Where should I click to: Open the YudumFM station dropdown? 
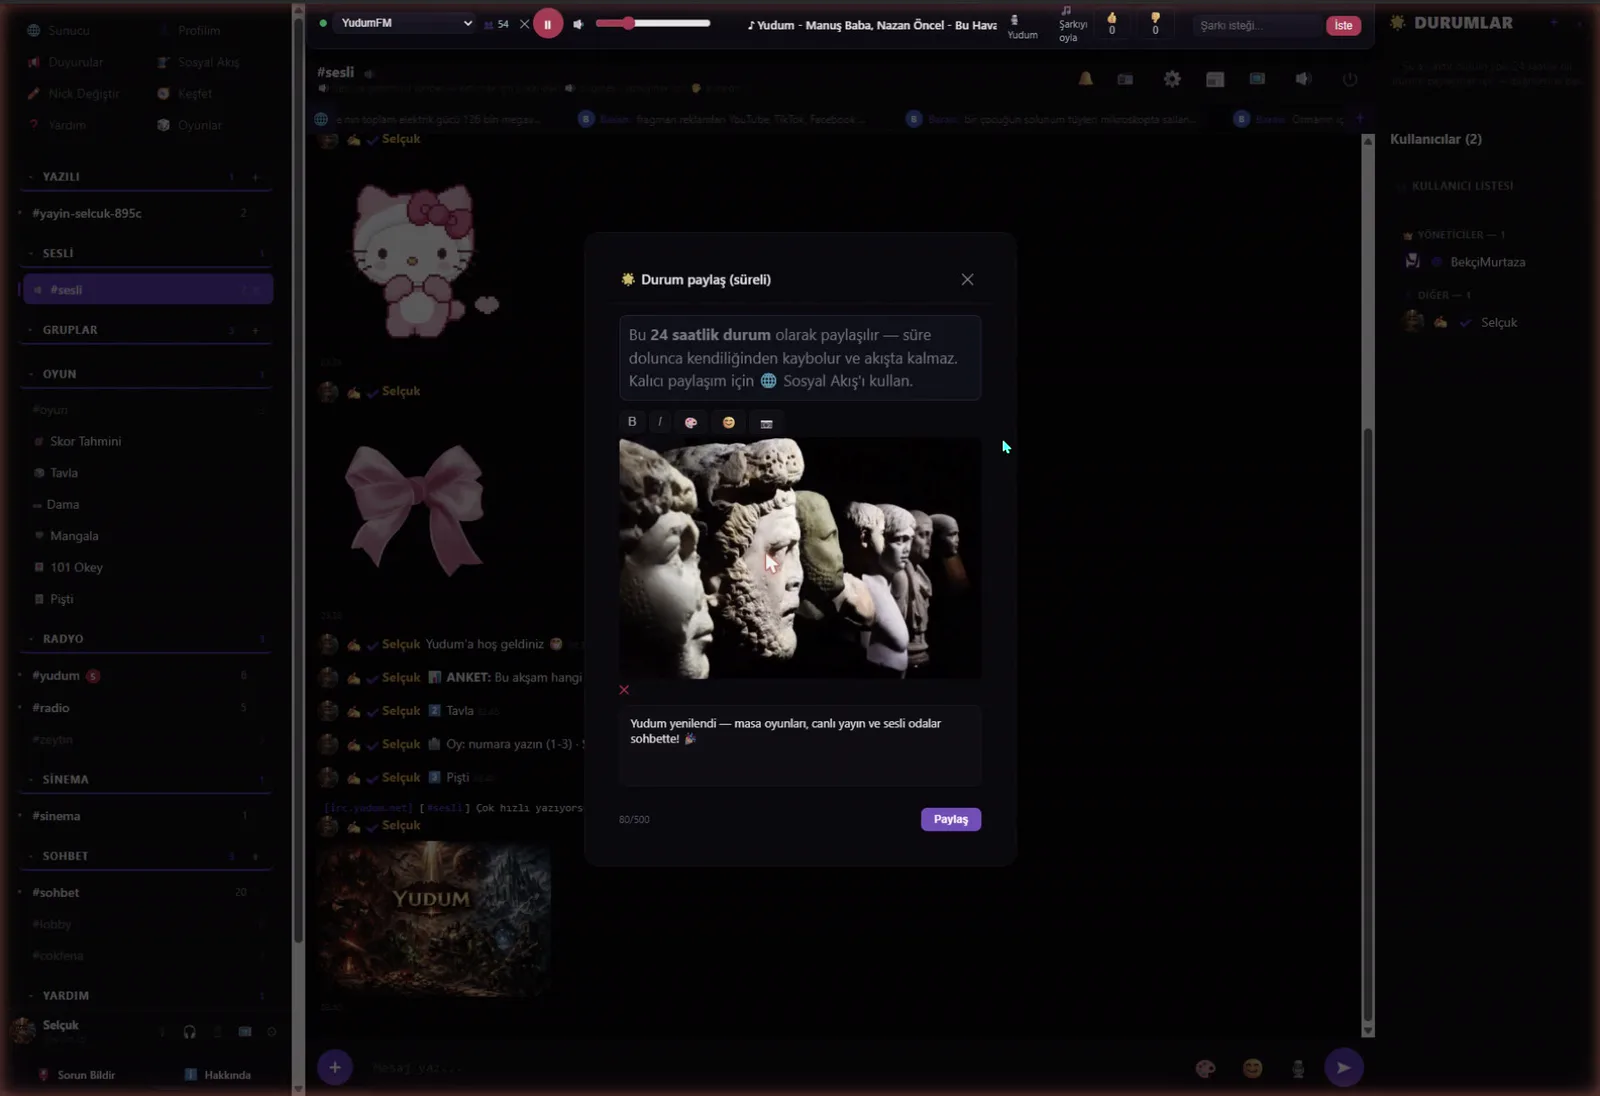pyautogui.click(x=405, y=23)
